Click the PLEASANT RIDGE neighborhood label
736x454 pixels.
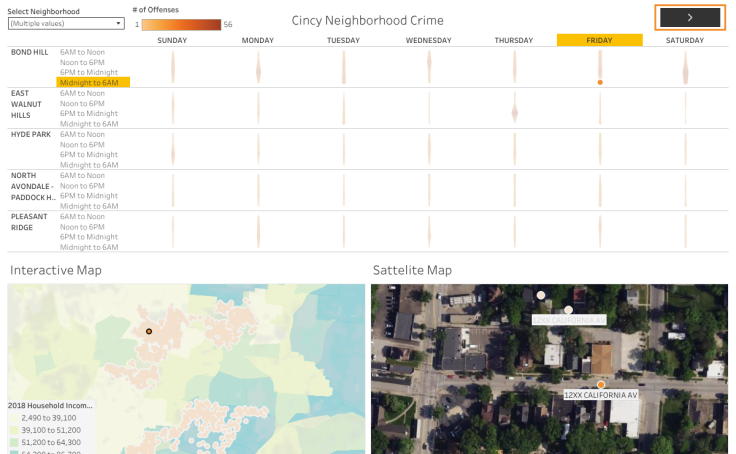pyautogui.click(x=29, y=221)
